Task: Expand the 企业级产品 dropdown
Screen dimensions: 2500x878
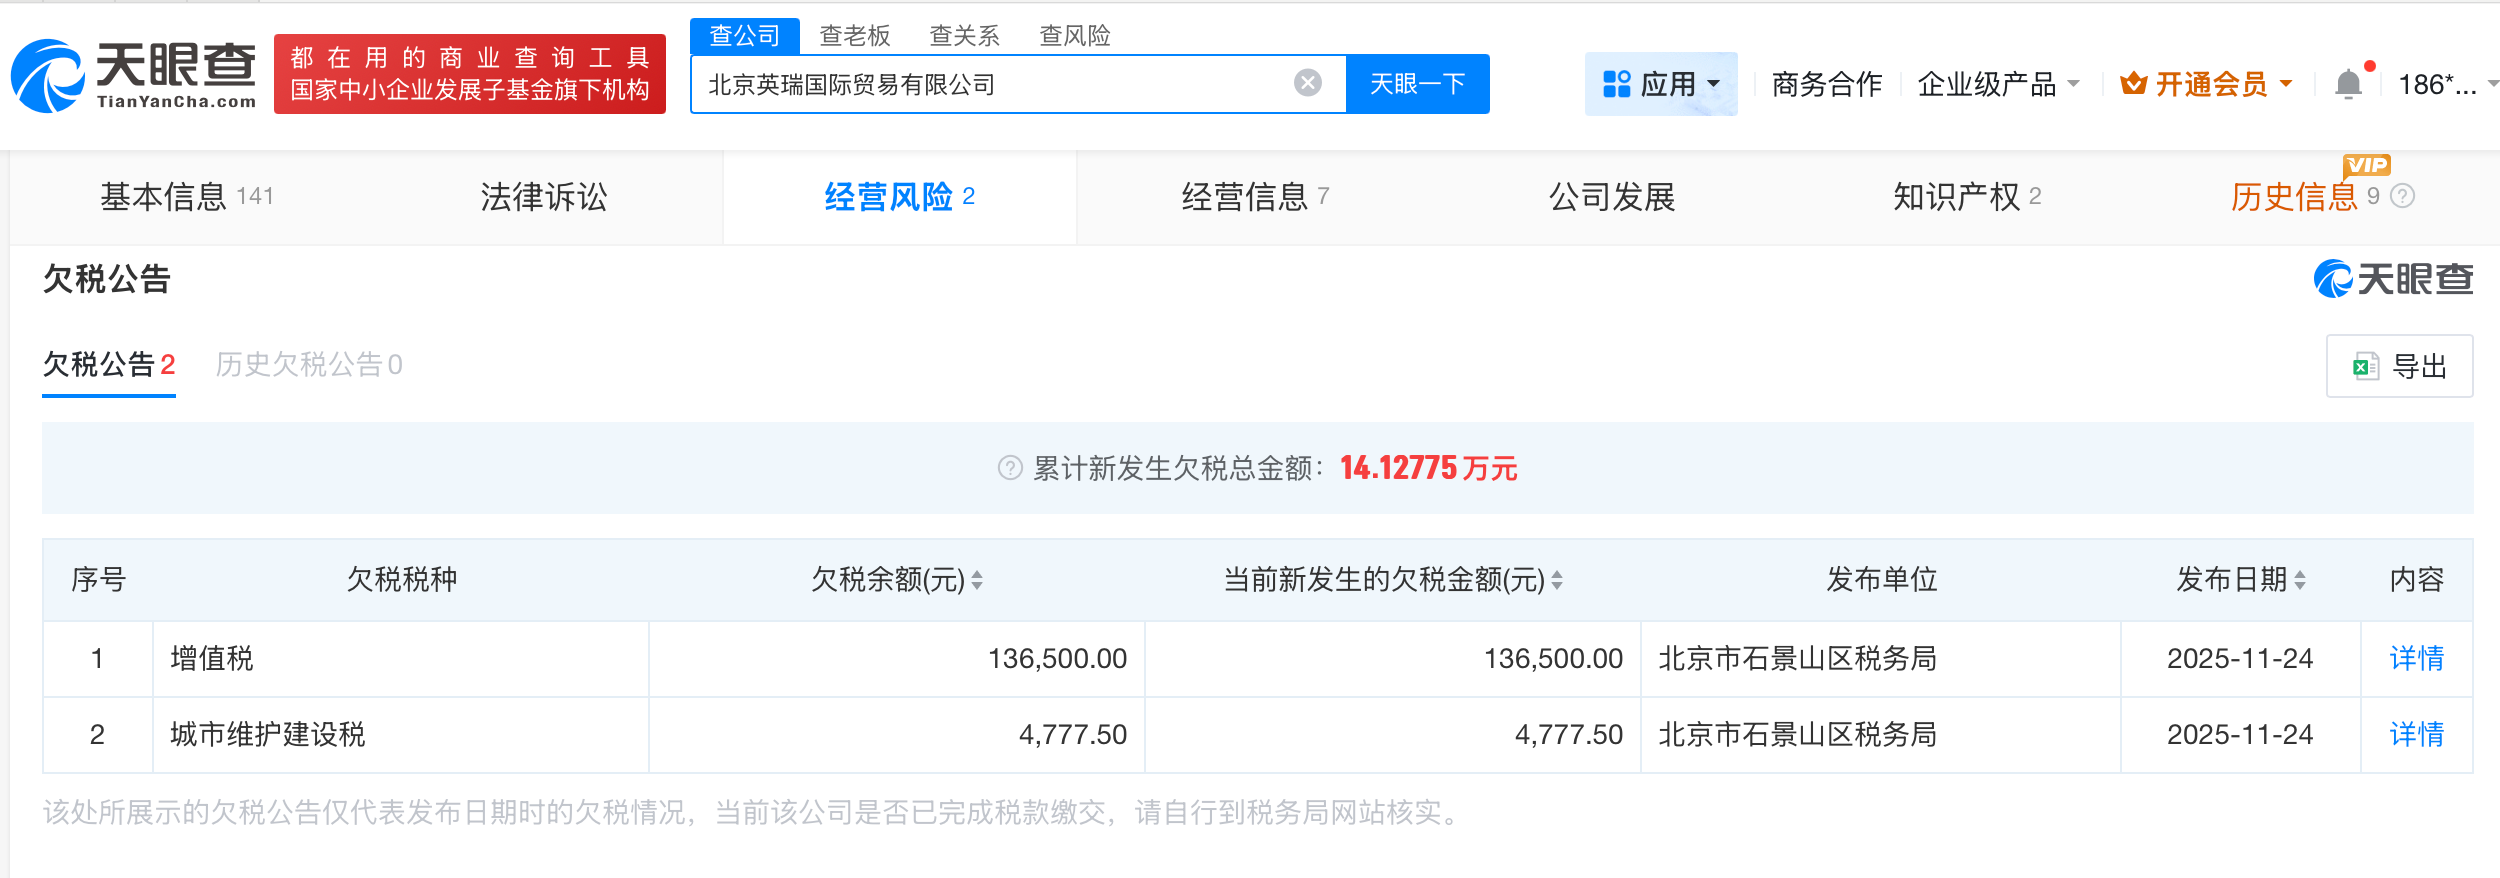Action: click(x=2073, y=84)
